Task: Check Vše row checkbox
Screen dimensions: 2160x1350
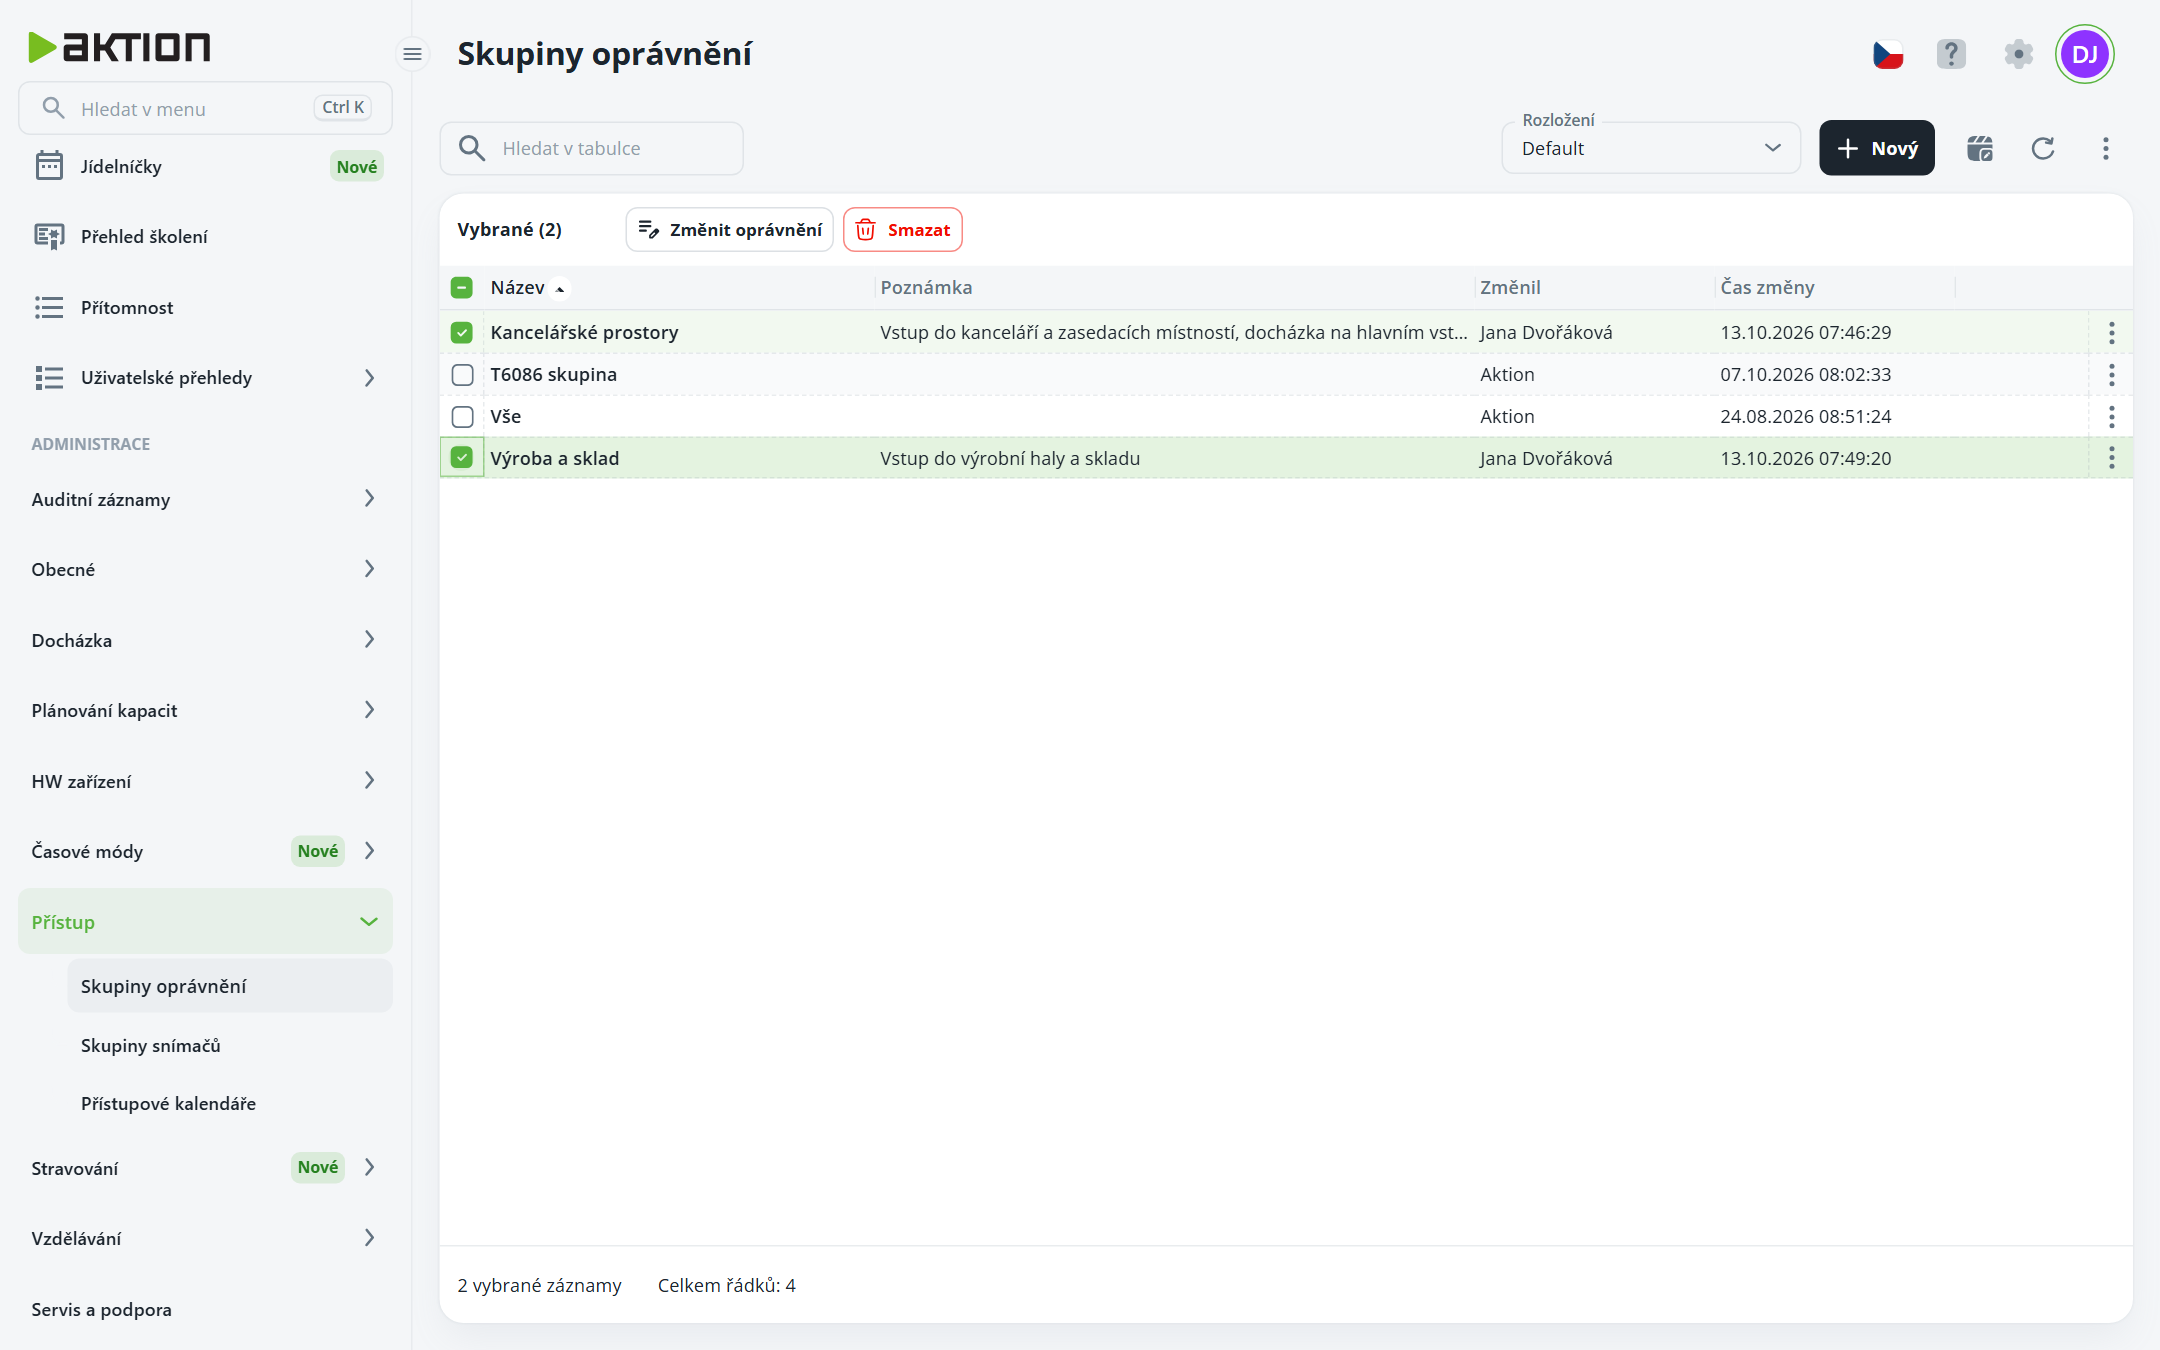Action: (462, 416)
